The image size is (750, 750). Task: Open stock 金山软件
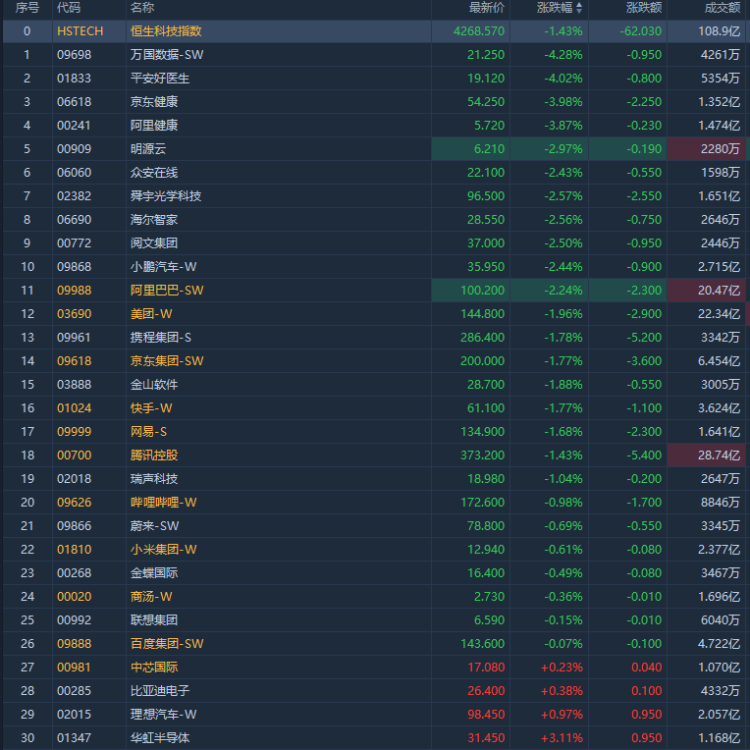(154, 385)
